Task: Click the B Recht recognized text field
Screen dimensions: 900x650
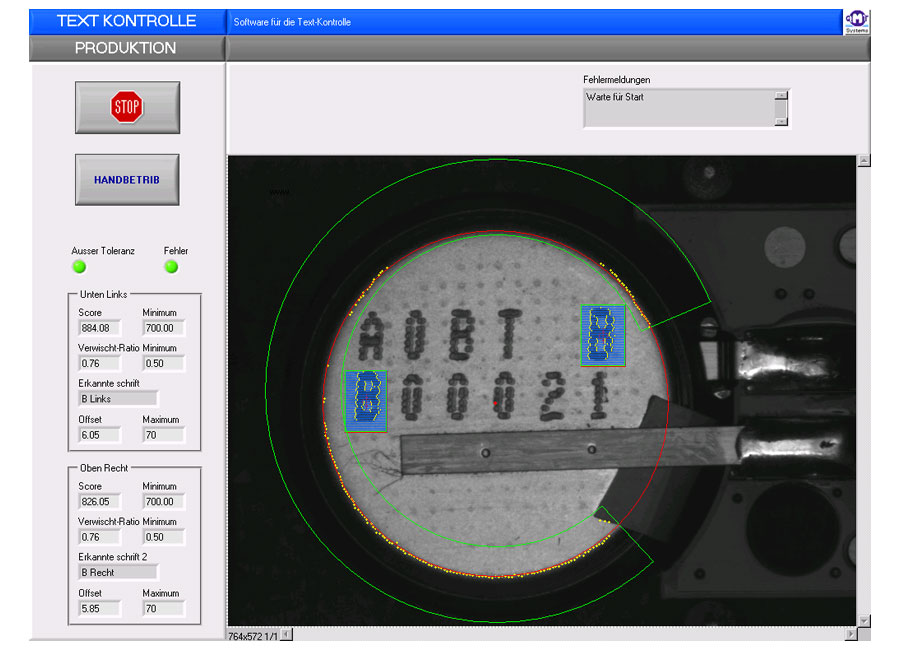Action: 117,572
